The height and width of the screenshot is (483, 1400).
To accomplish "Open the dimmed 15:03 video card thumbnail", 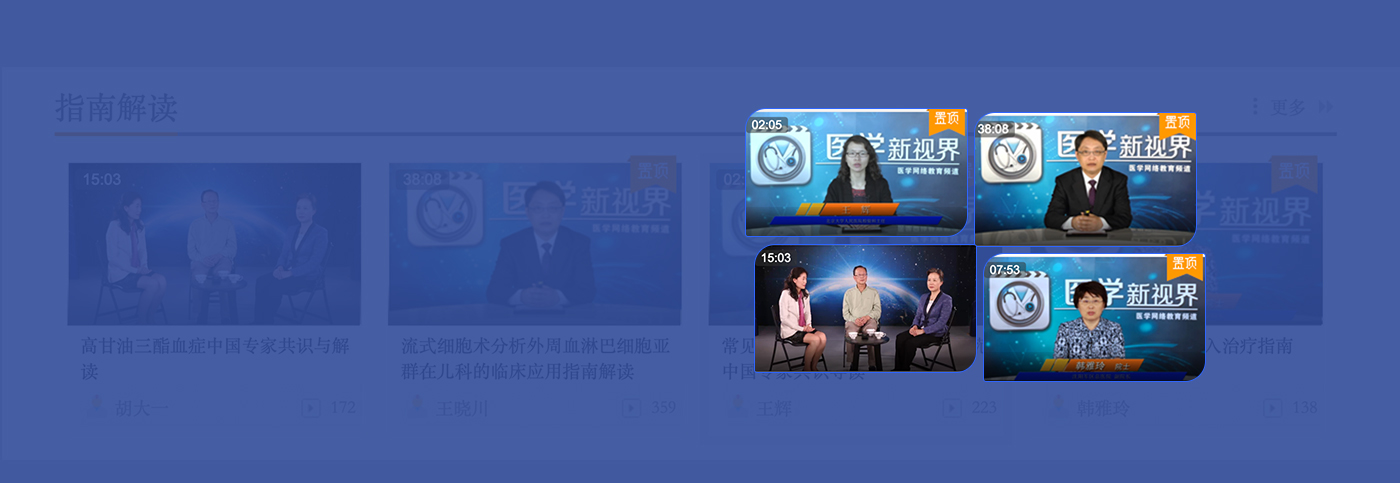I will point(214,244).
